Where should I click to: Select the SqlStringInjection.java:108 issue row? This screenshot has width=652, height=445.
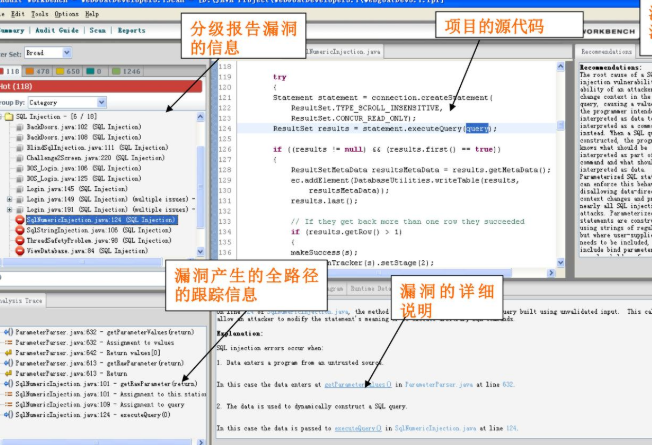tap(99, 230)
